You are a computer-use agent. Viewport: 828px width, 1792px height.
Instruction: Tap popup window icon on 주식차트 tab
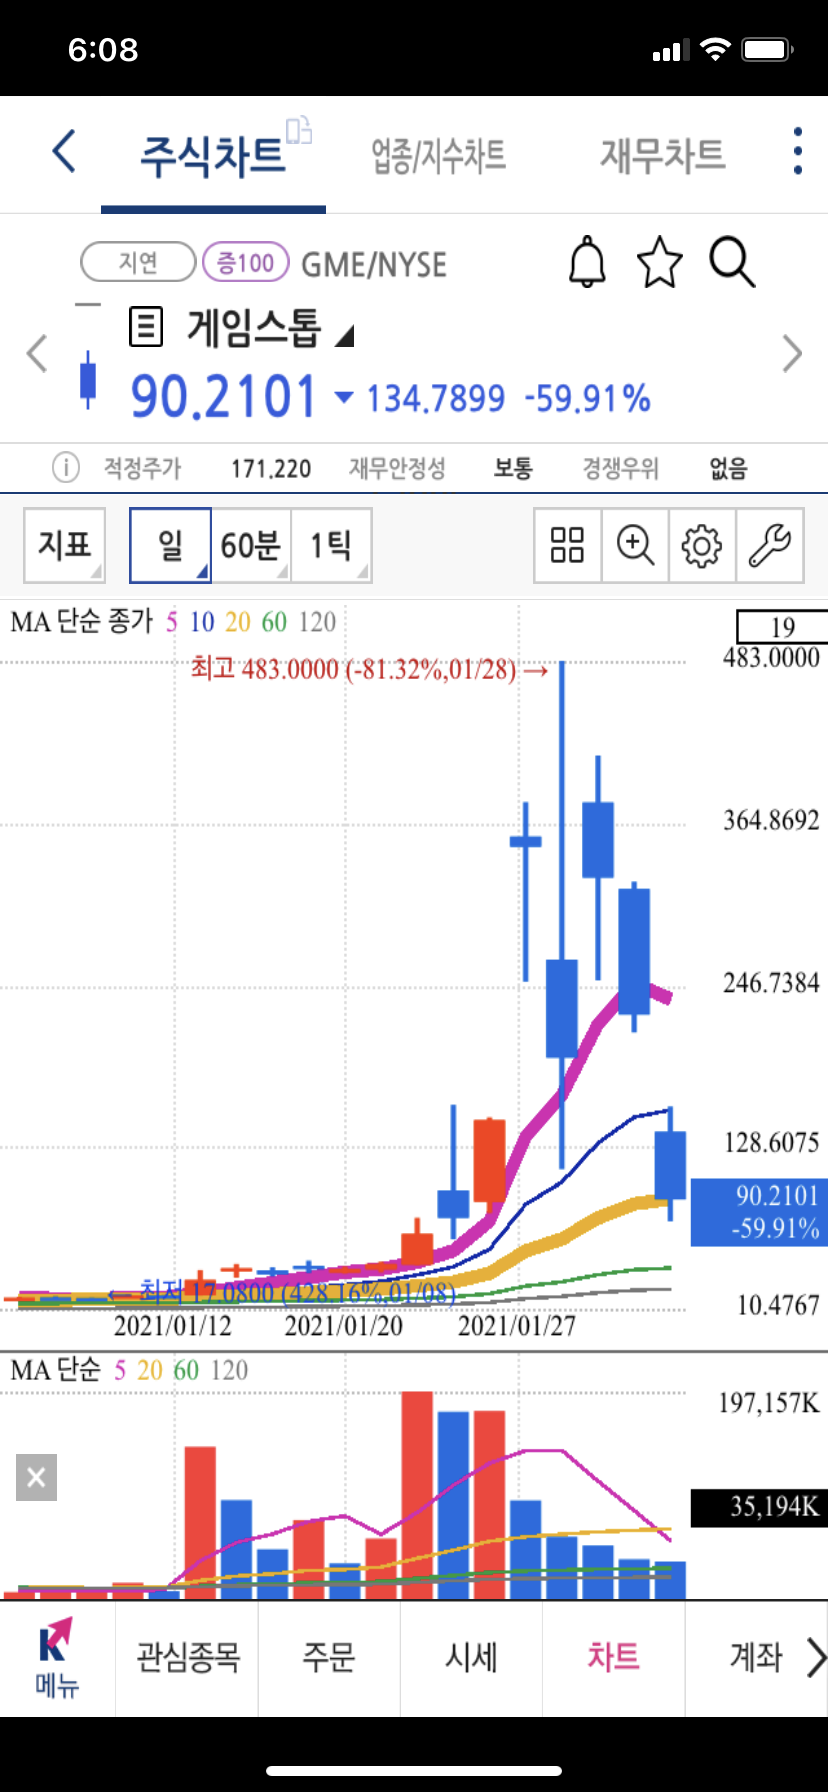pyautogui.click(x=299, y=130)
